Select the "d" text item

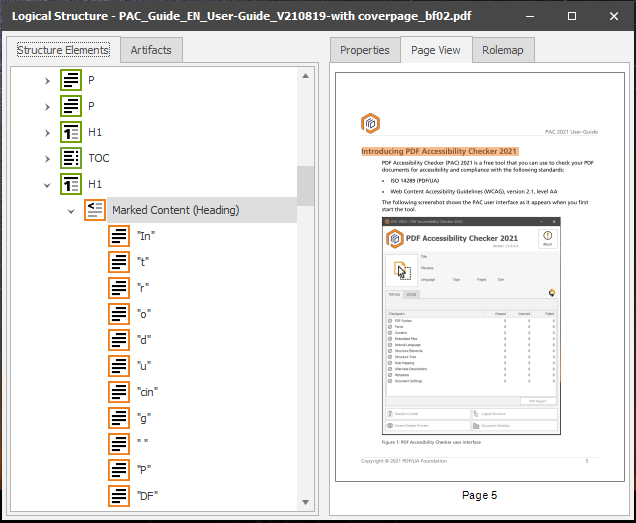144,340
